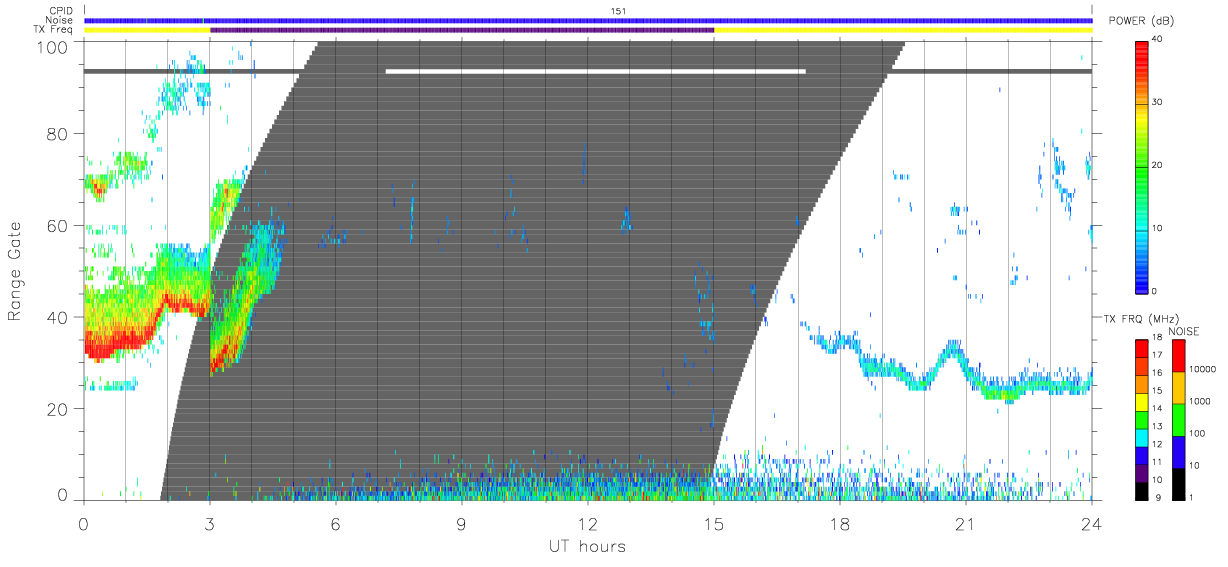The width and height of the screenshot is (1228, 567).
Task: Click the yellow swatch in TX FRQ legend
Action: (x=1142, y=401)
